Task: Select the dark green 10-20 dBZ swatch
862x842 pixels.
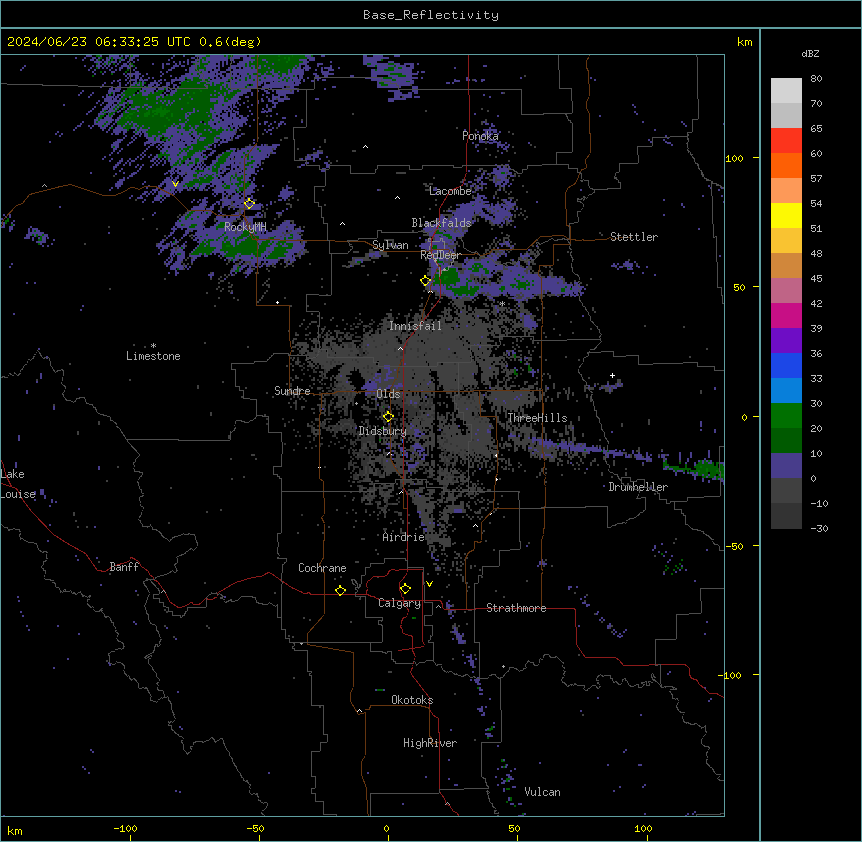Action: (x=786, y=441)
